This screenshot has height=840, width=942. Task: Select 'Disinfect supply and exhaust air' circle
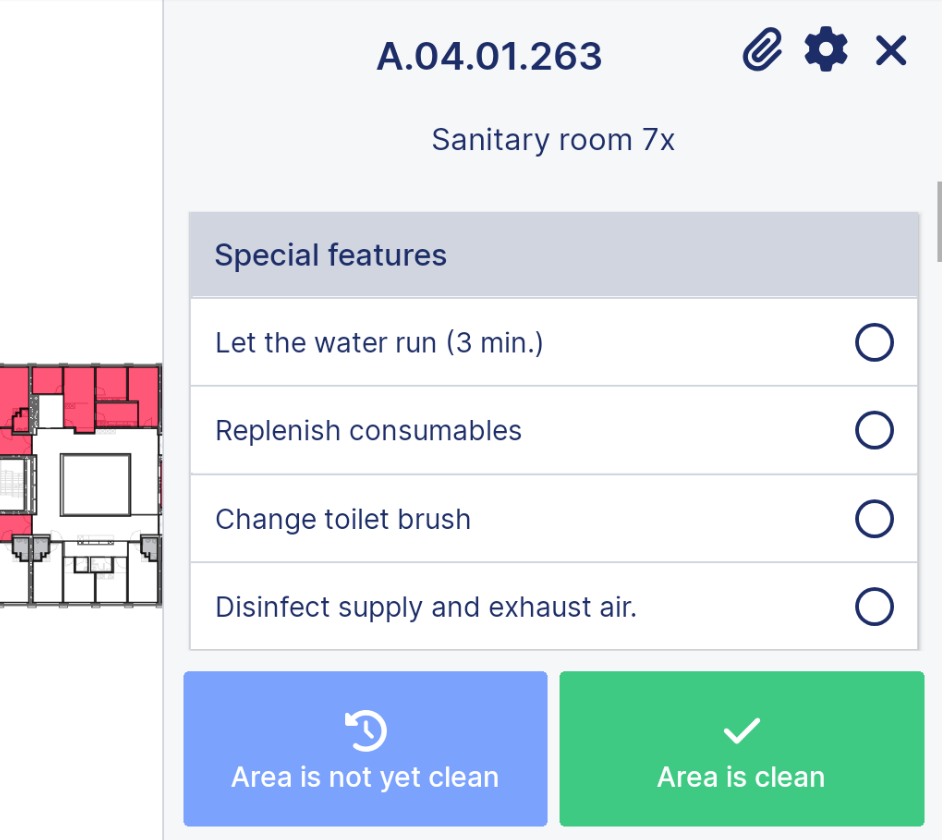(874, 607)
